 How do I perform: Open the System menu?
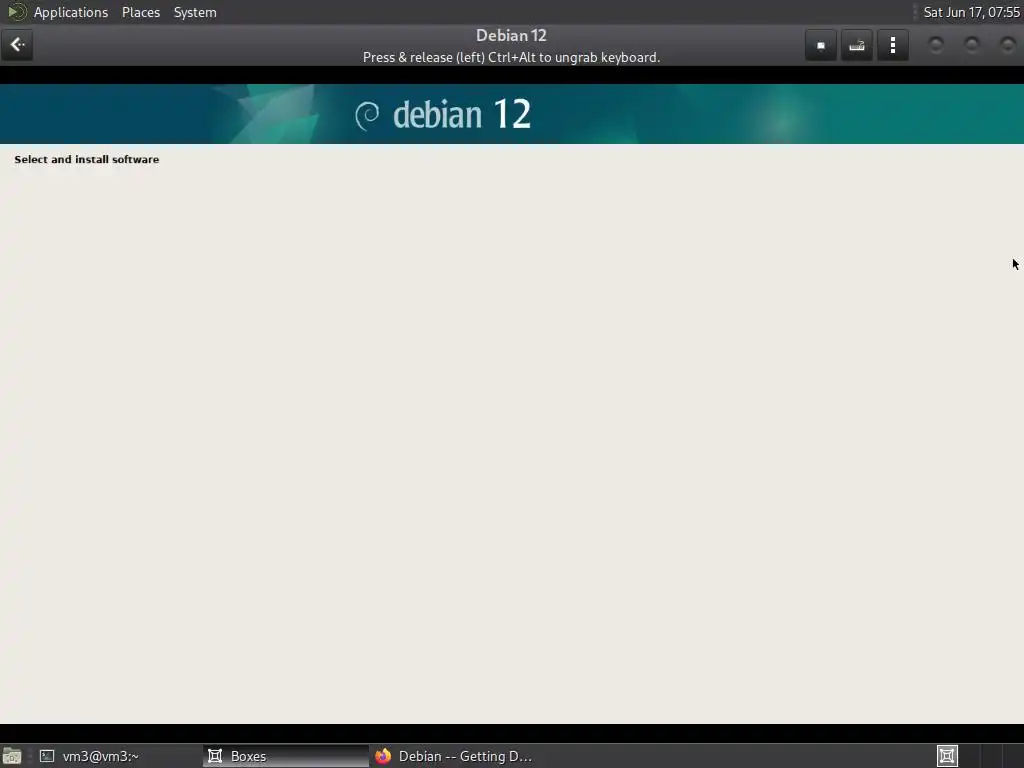195,12
